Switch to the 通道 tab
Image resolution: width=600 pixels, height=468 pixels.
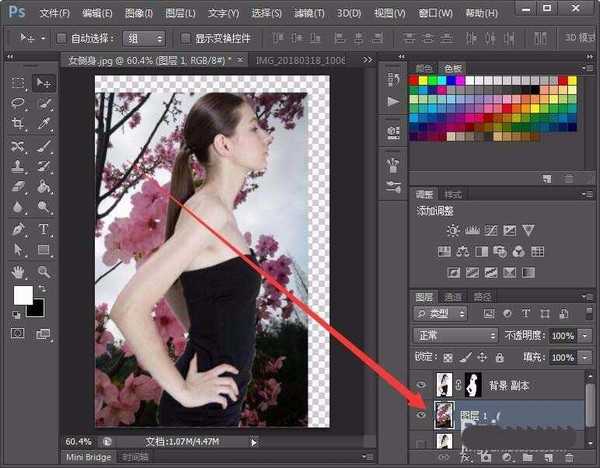tap(453, 297)
